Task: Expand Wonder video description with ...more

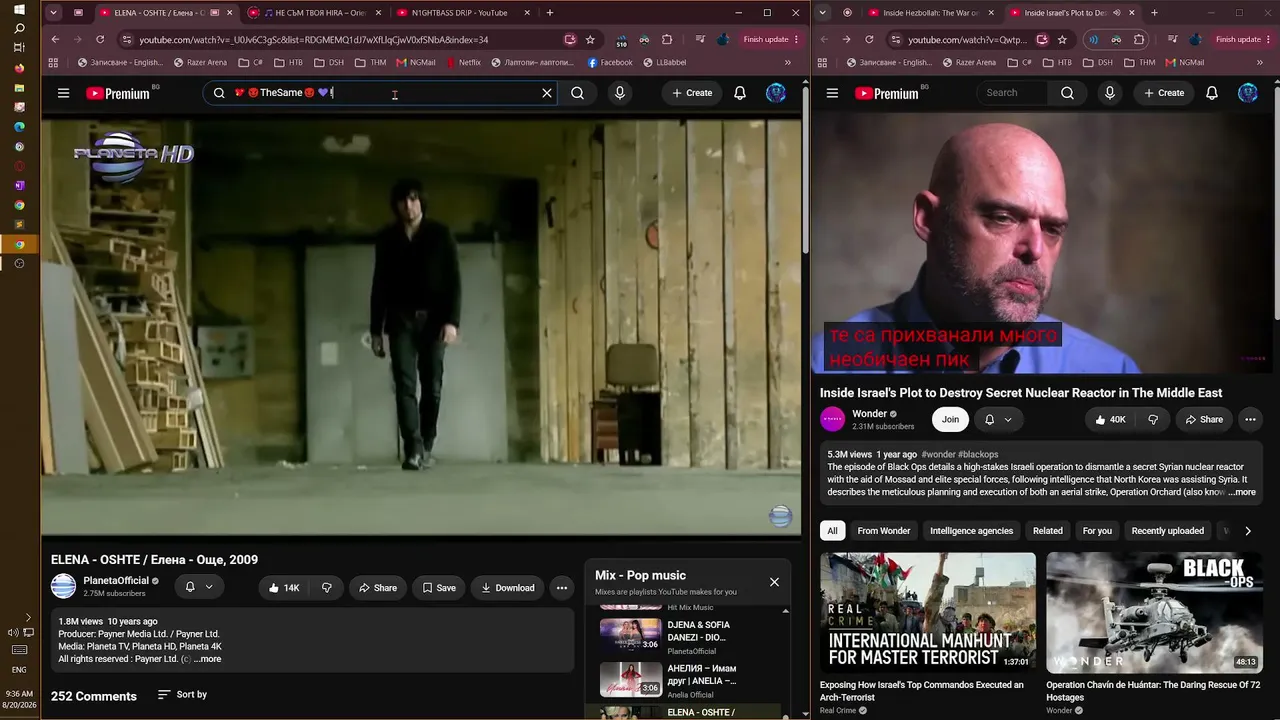Action: pyautogui.click(x=1241, y=492)
